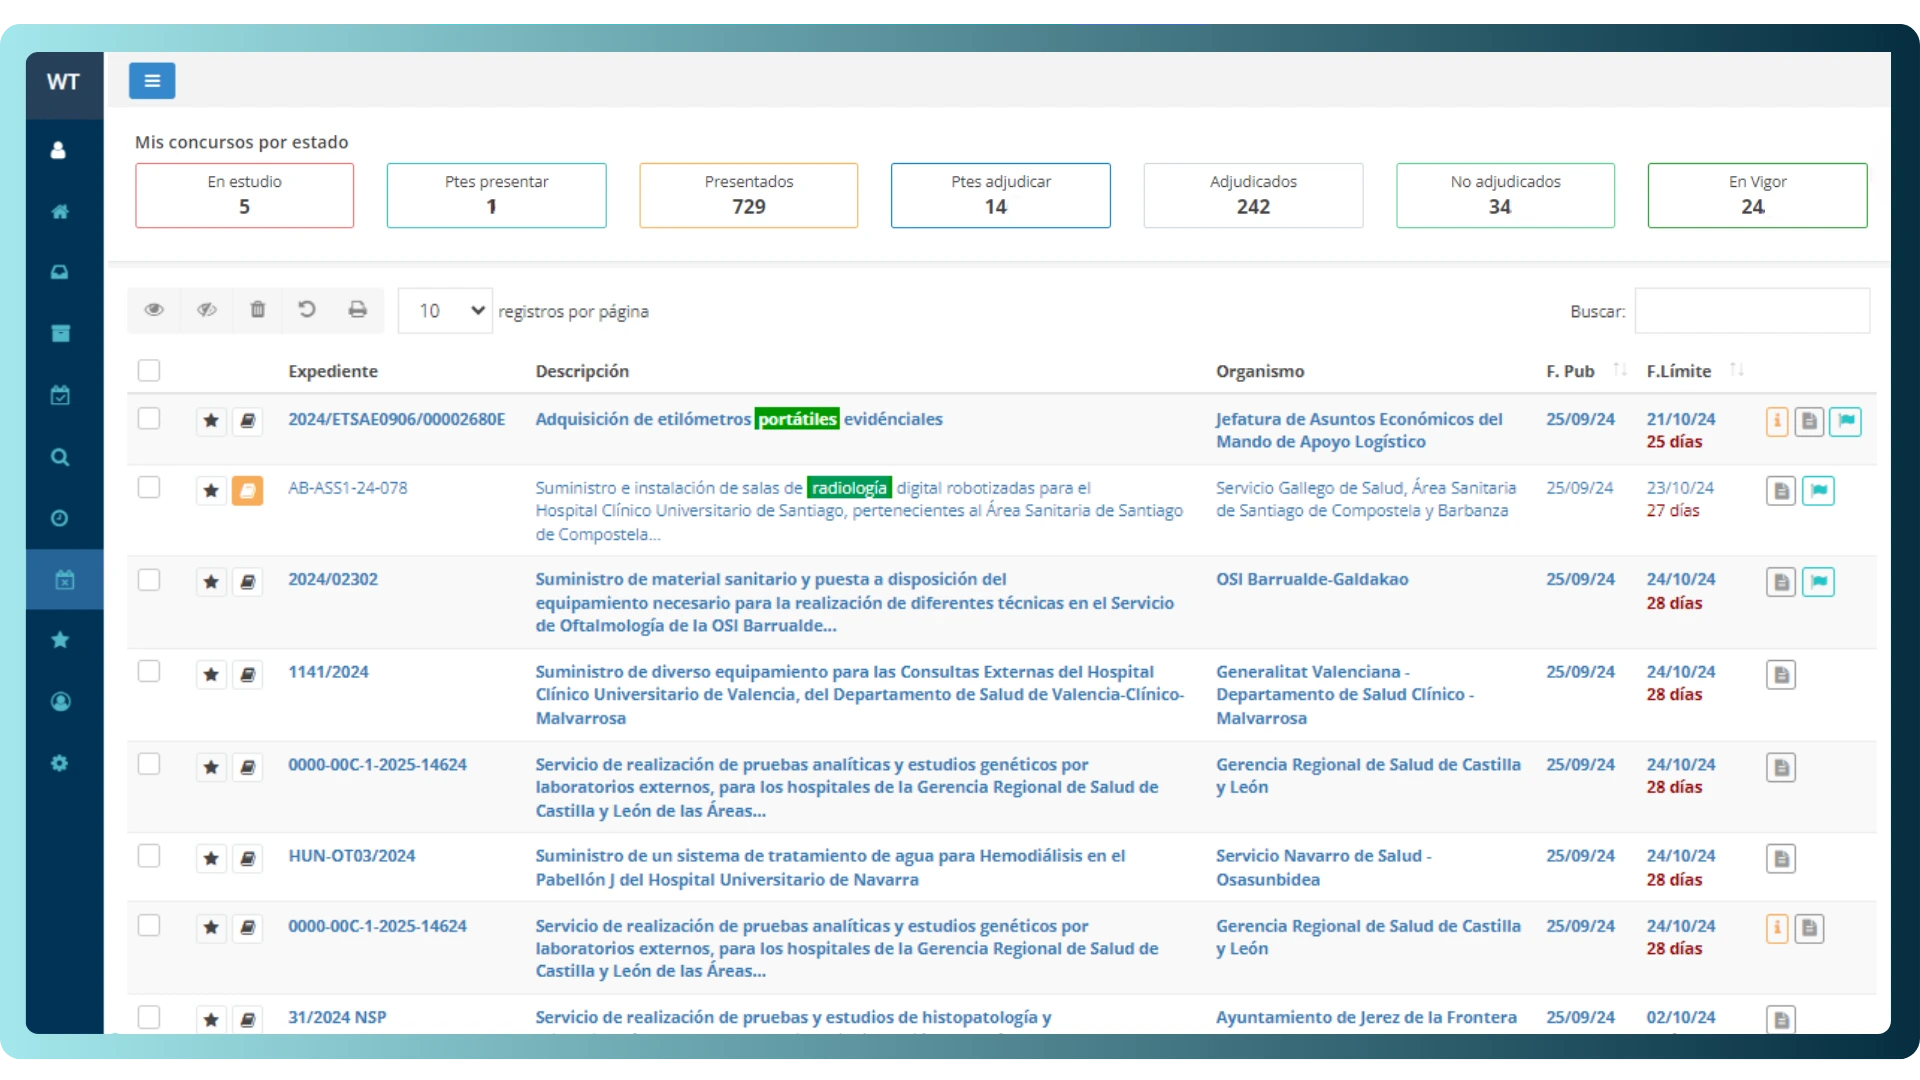1920x1080 pixels.
Task: Check the 1141/2024 row checkbox
Action: pyautogui.click(x=149, y=671)
